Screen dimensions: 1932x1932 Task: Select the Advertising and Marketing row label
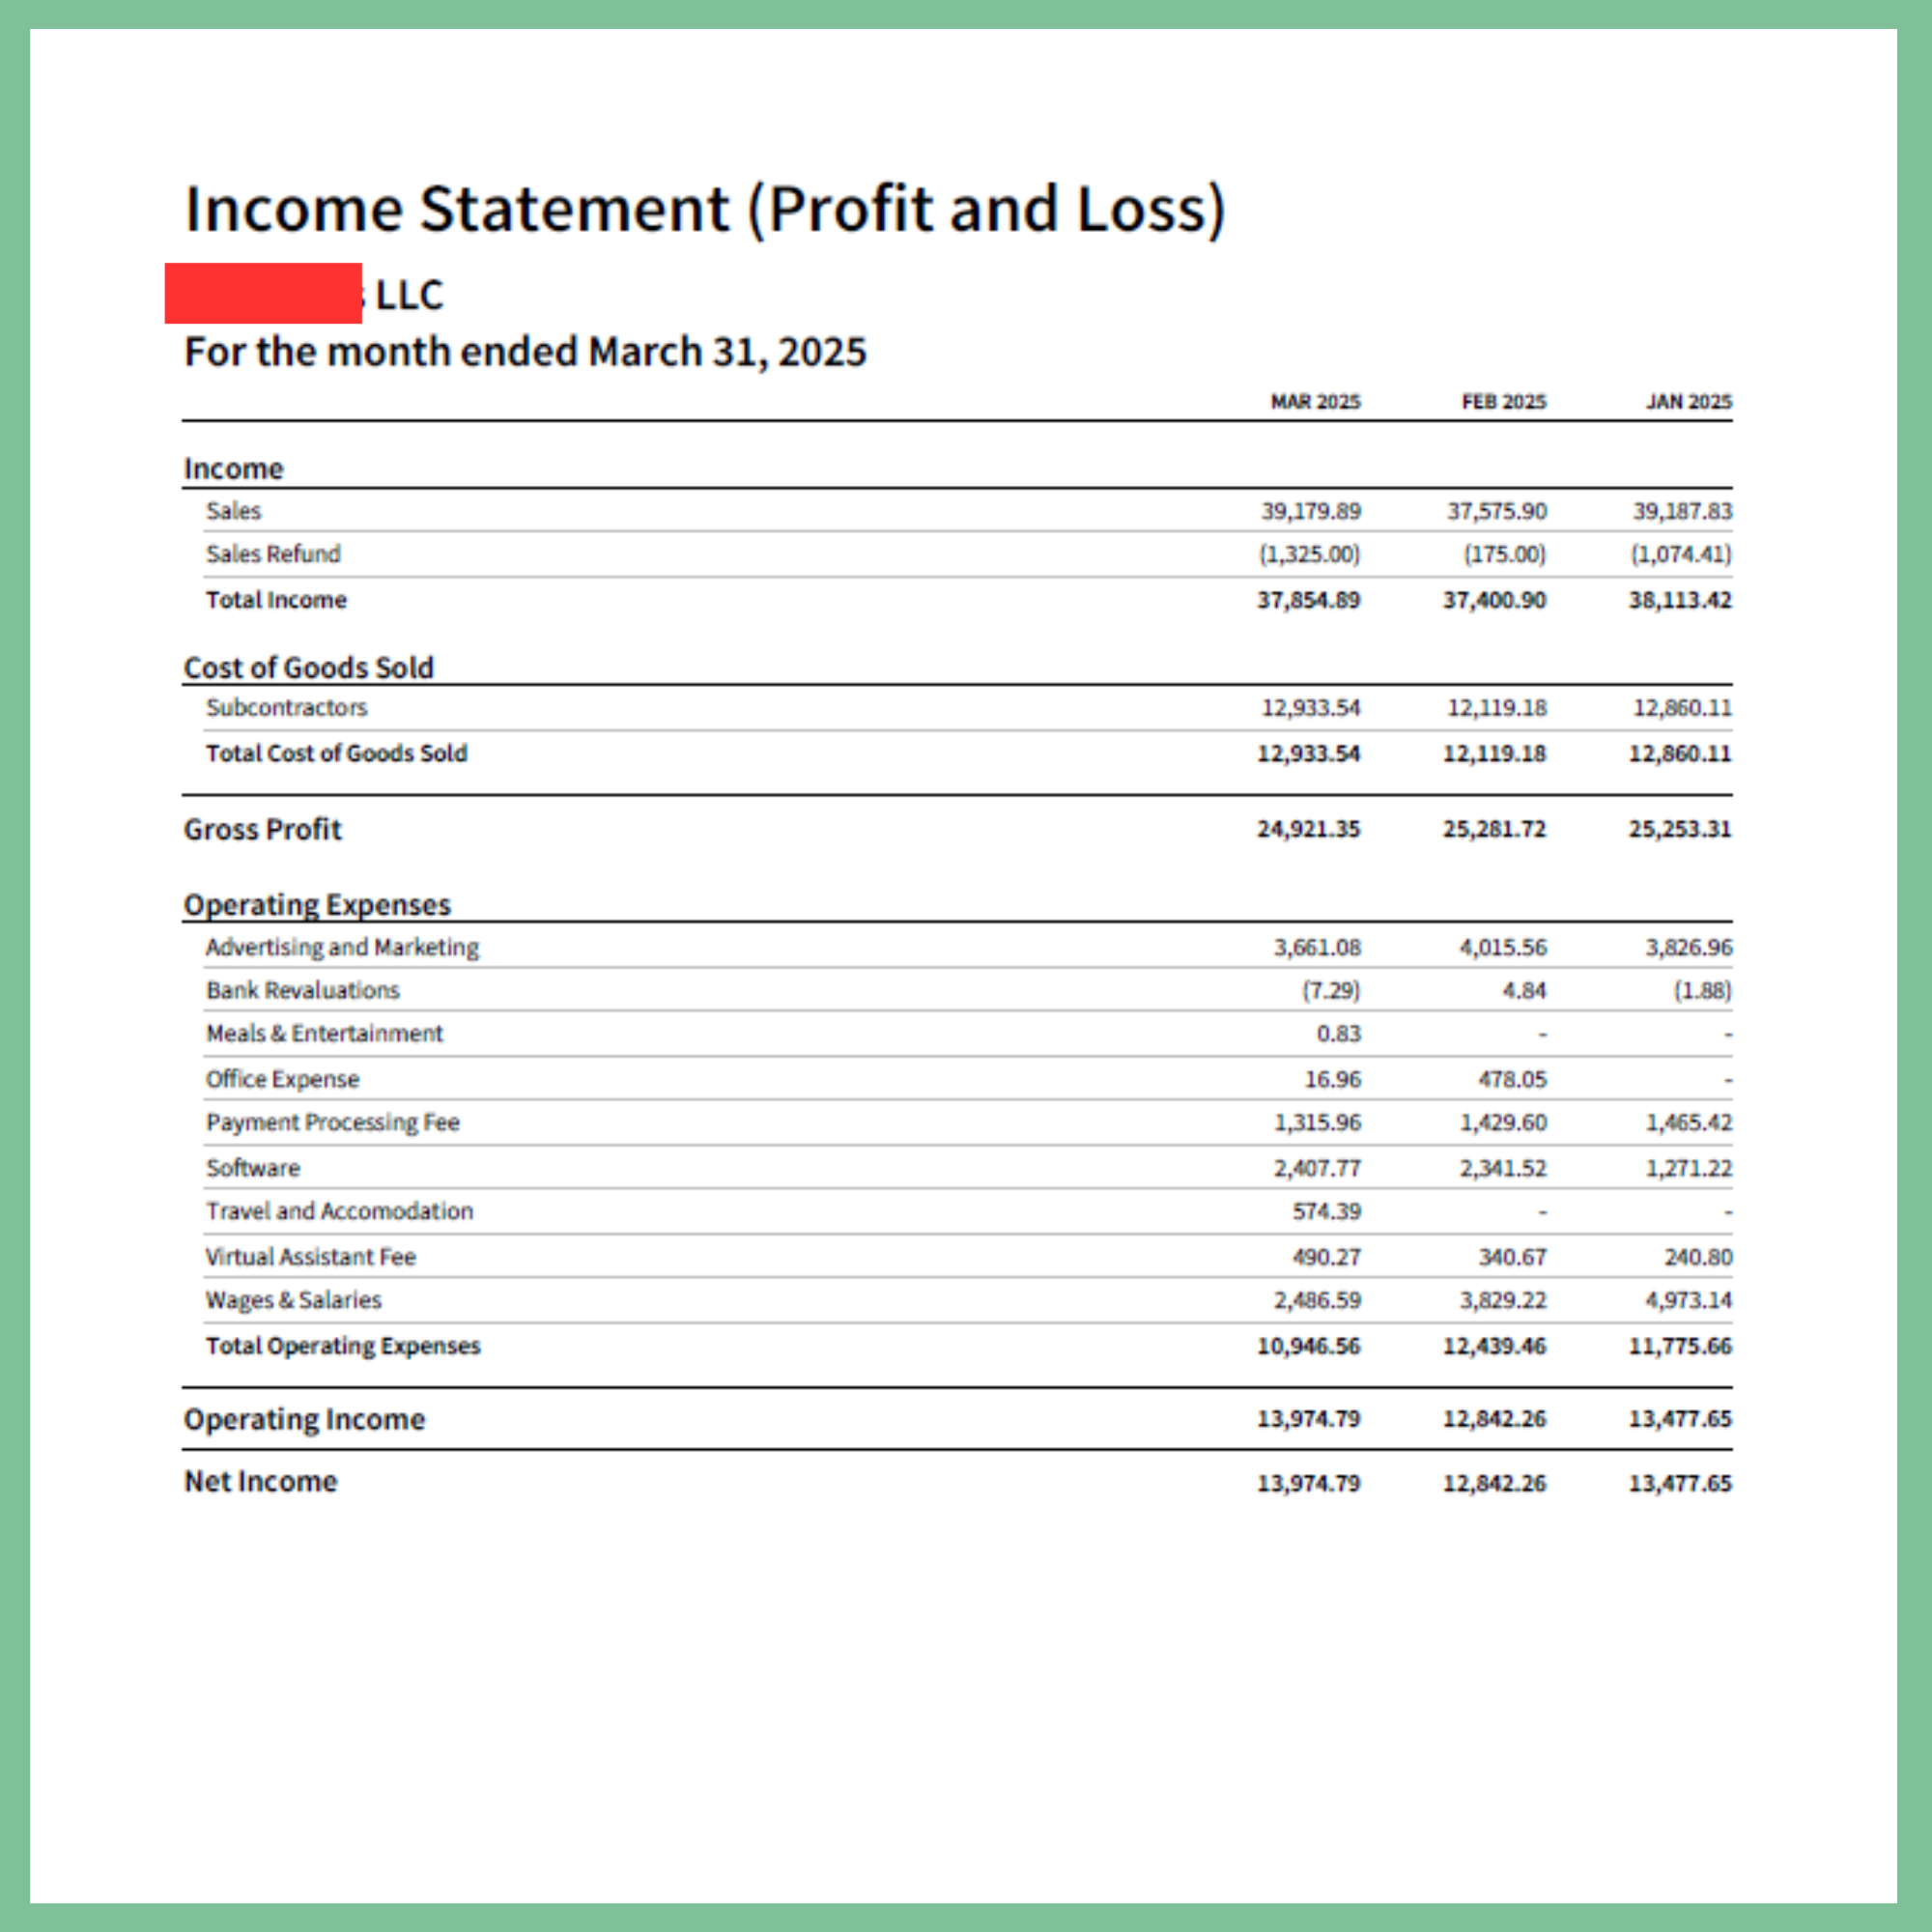click(x=342, y=947)
